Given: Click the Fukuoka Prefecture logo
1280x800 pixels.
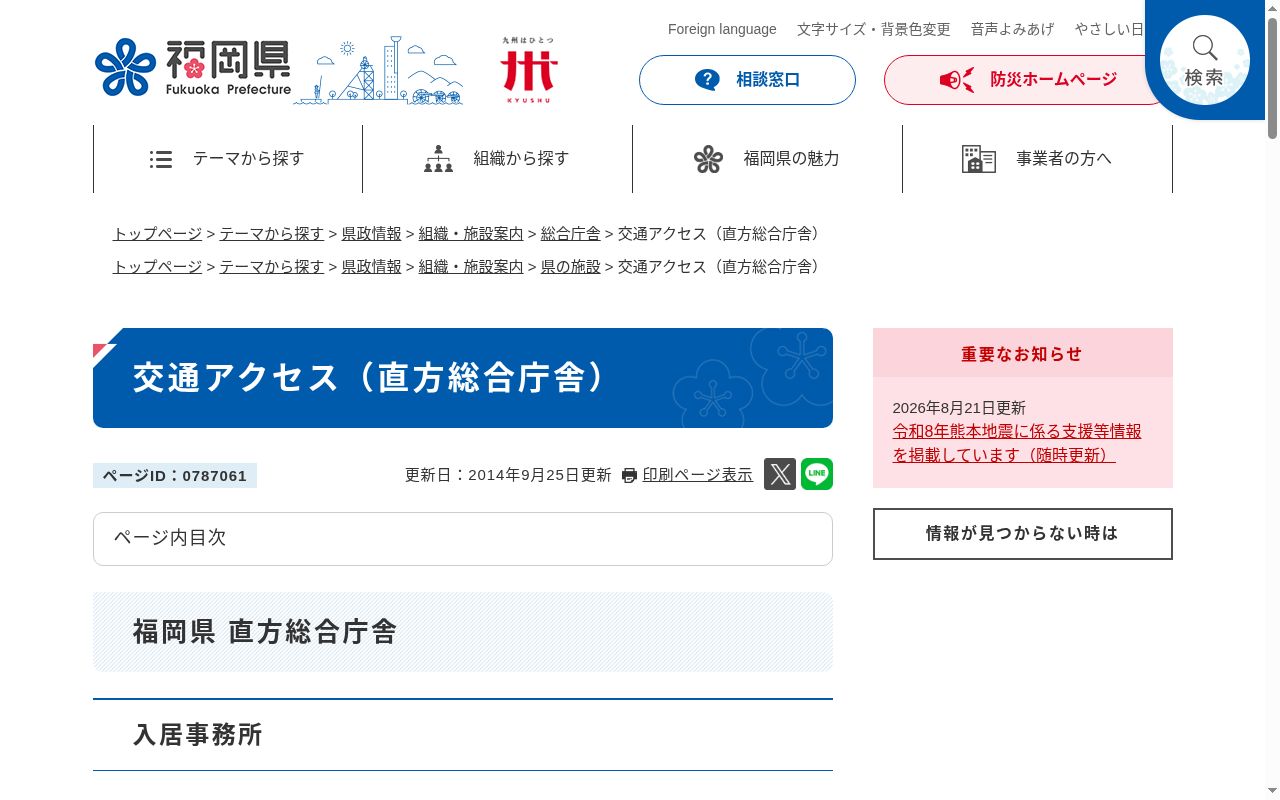Looking at the screenshot, I should pyautogui.click(x=193, y=69).
